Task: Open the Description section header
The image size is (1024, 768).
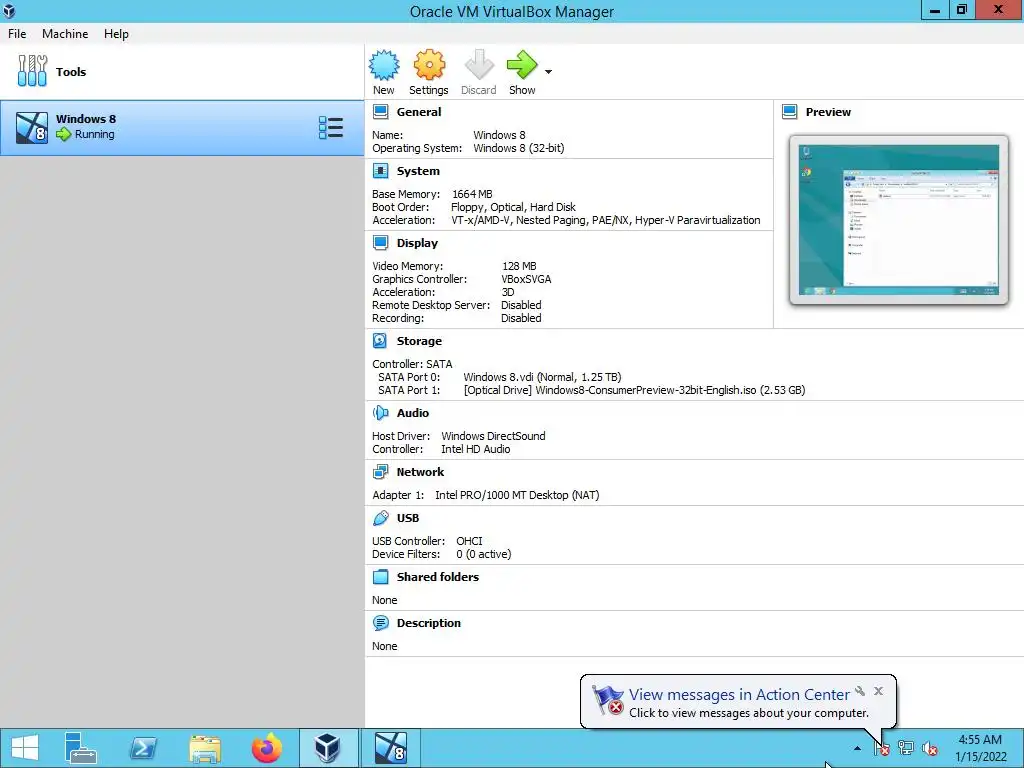Action: pos(428,623)
